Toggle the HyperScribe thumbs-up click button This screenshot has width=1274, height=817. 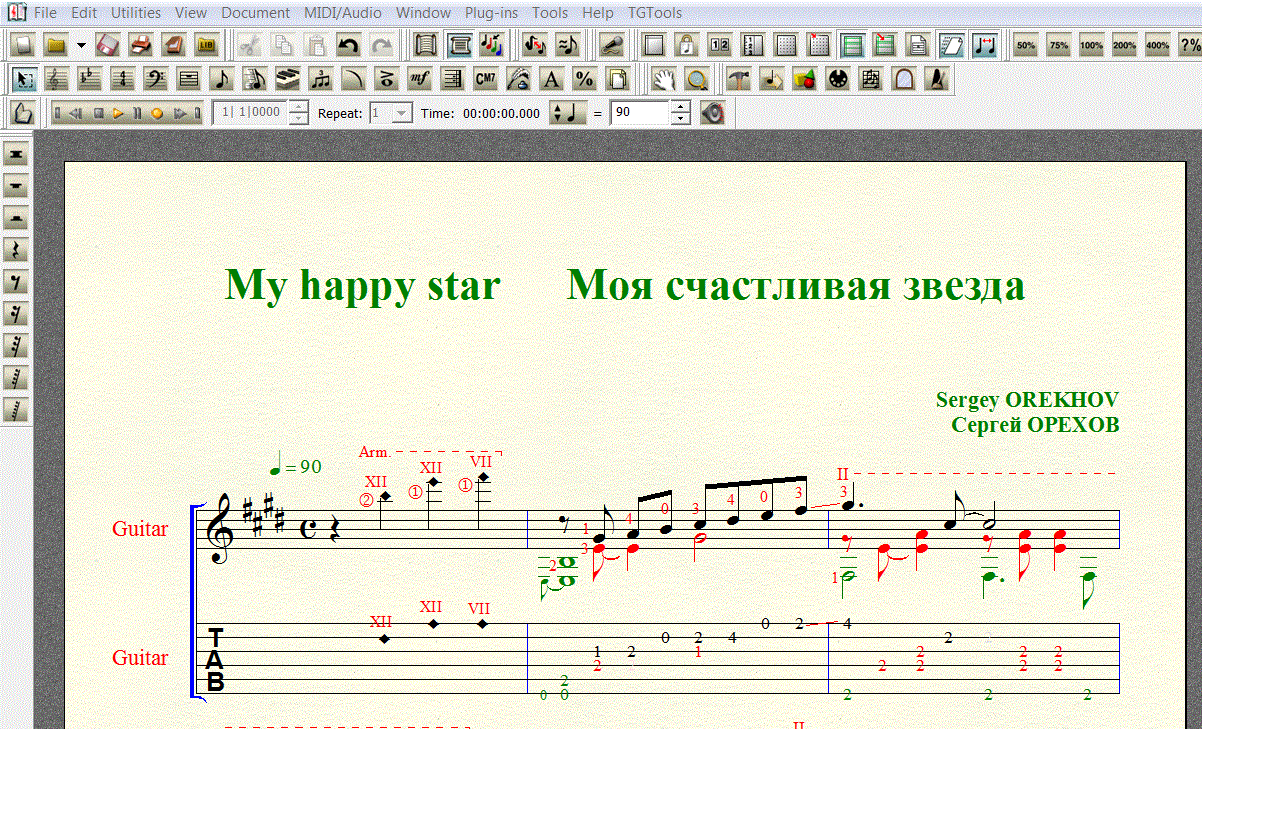click(24, 113)
